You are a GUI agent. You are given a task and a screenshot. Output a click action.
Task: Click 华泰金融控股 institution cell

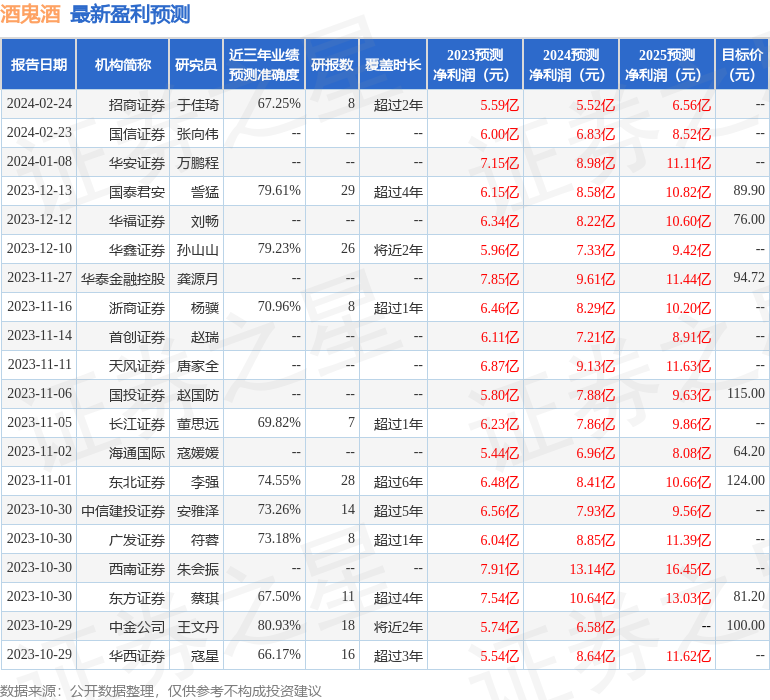pyautogui.click(x=123, y=279)
